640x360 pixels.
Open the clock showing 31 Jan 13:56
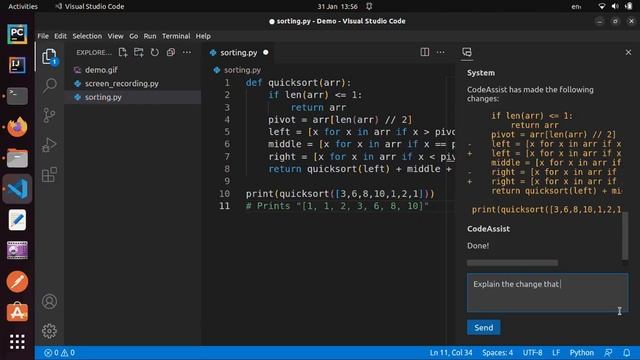[338, 7]
